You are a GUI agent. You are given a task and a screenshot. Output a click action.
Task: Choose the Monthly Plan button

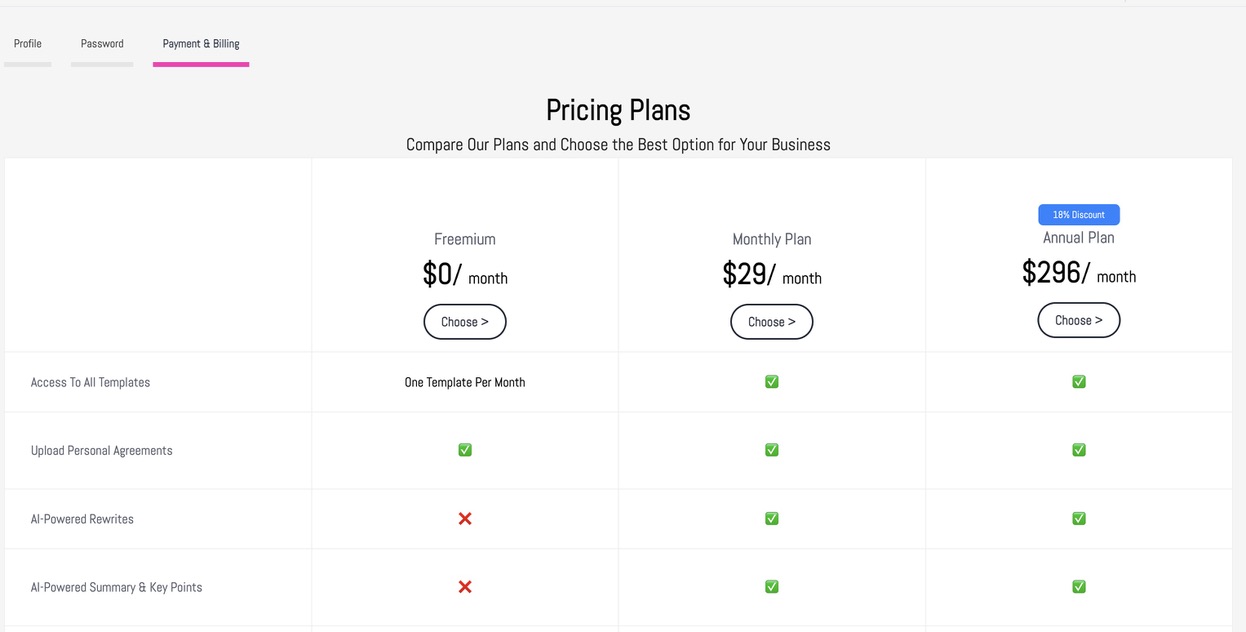coord(771,322)
